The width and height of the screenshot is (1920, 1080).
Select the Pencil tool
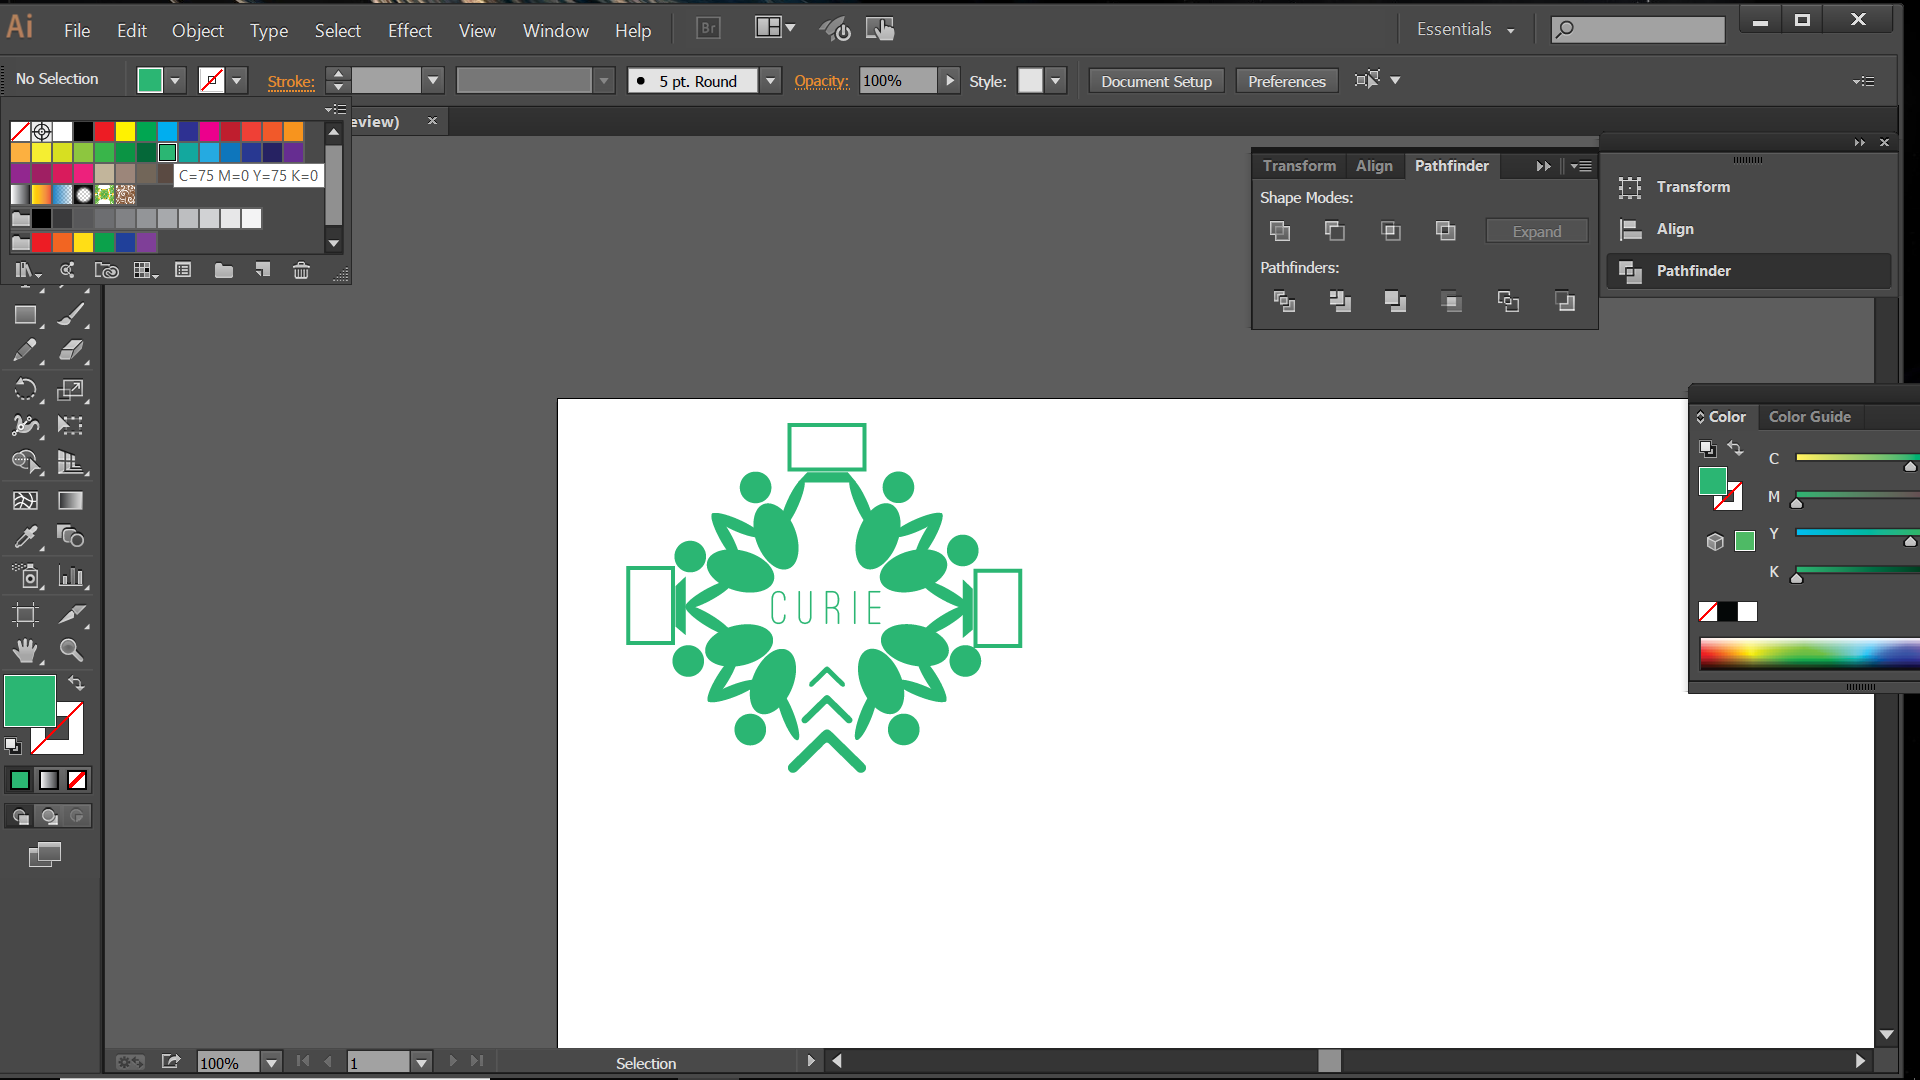tap(26, 351)
